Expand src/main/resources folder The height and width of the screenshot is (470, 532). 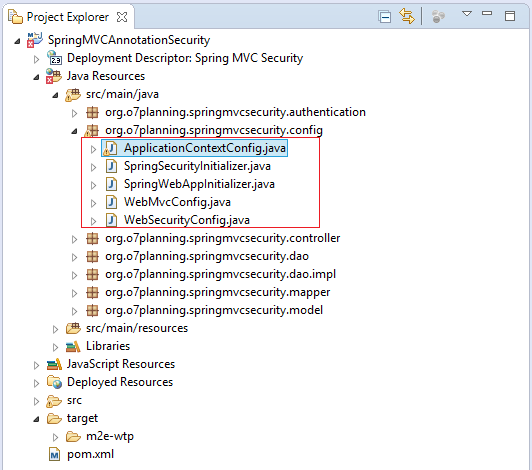click(x=55, y=330)
